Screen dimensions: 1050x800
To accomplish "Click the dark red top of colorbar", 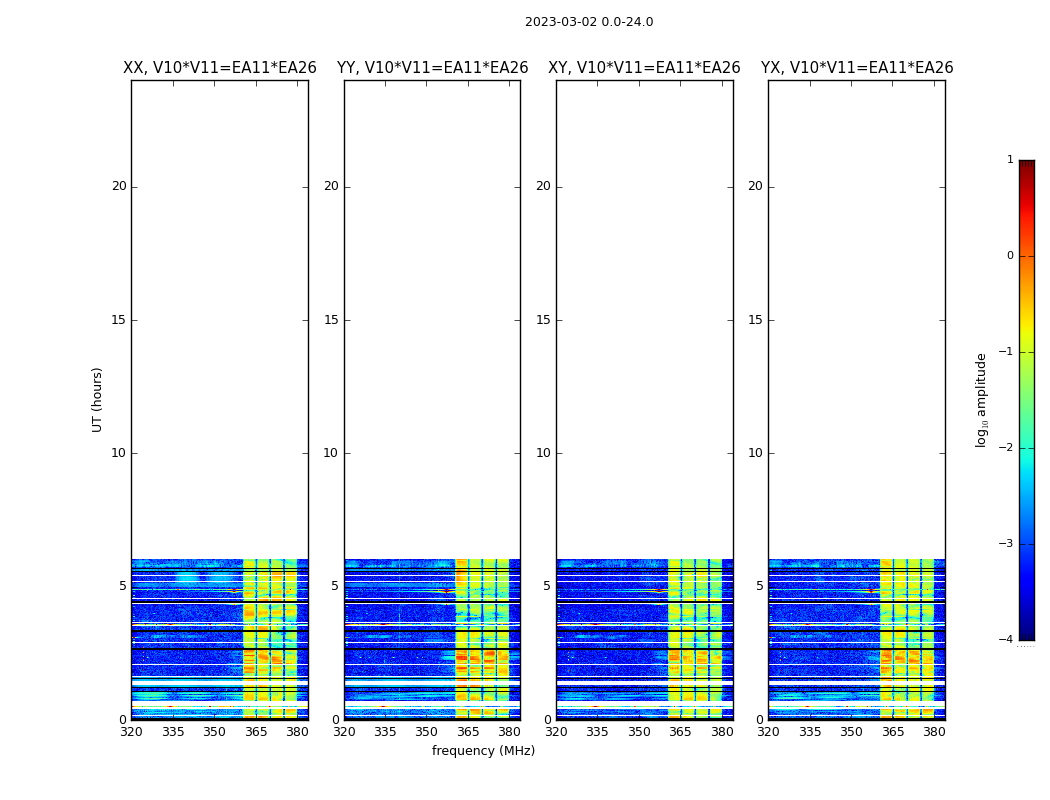I will [1026, 166].
